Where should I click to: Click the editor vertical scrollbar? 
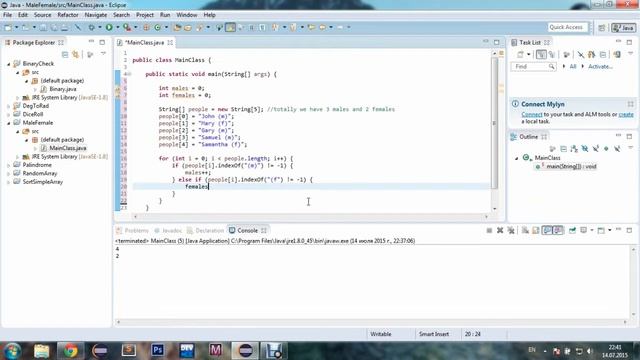[x=495, y=123]
